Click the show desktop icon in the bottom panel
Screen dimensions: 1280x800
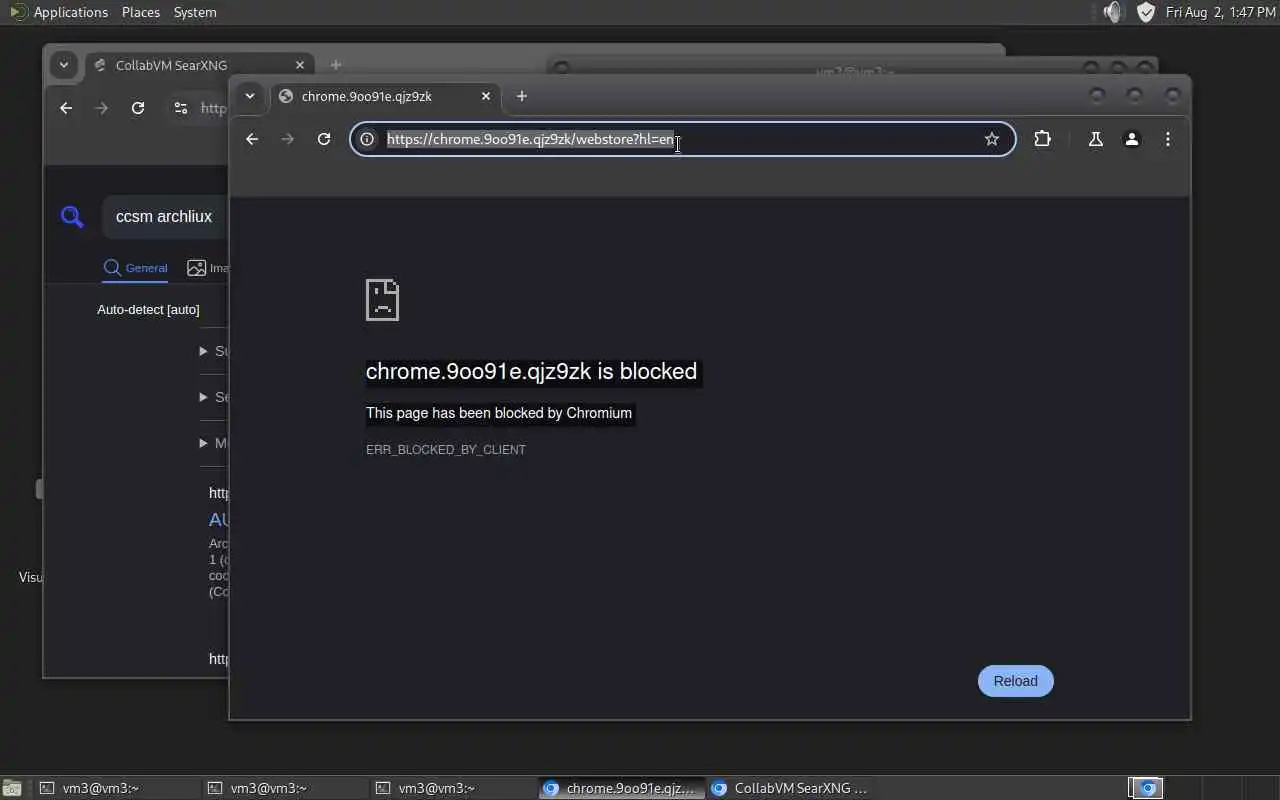coord(11,788)
